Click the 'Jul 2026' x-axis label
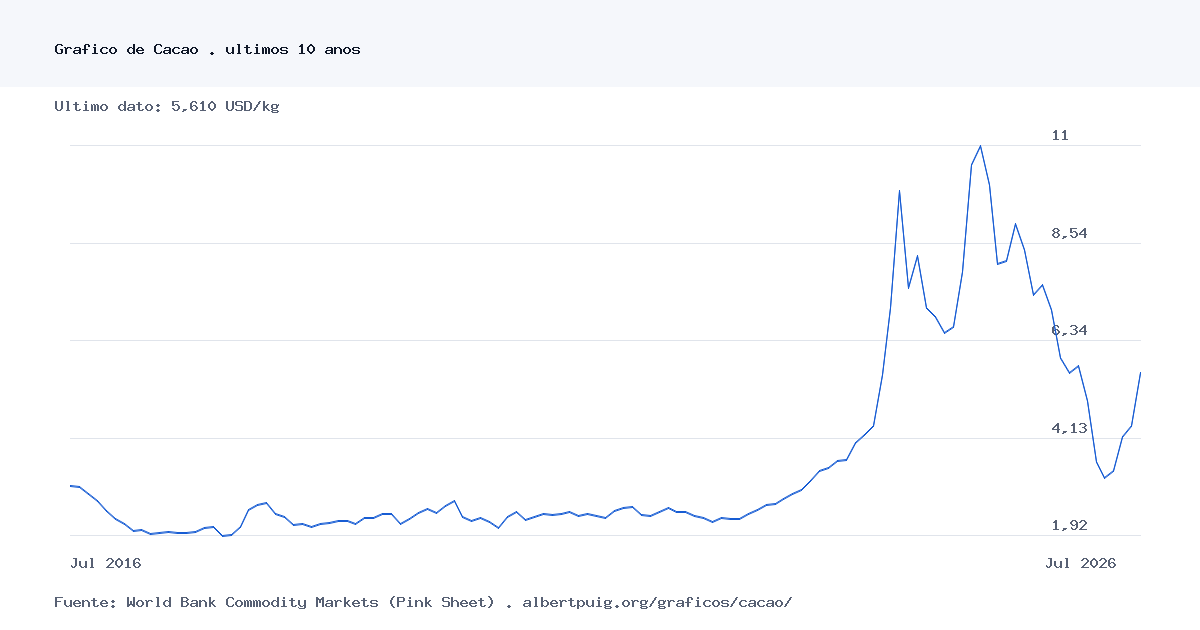1200x630 pixels. tap(1081, 563)
